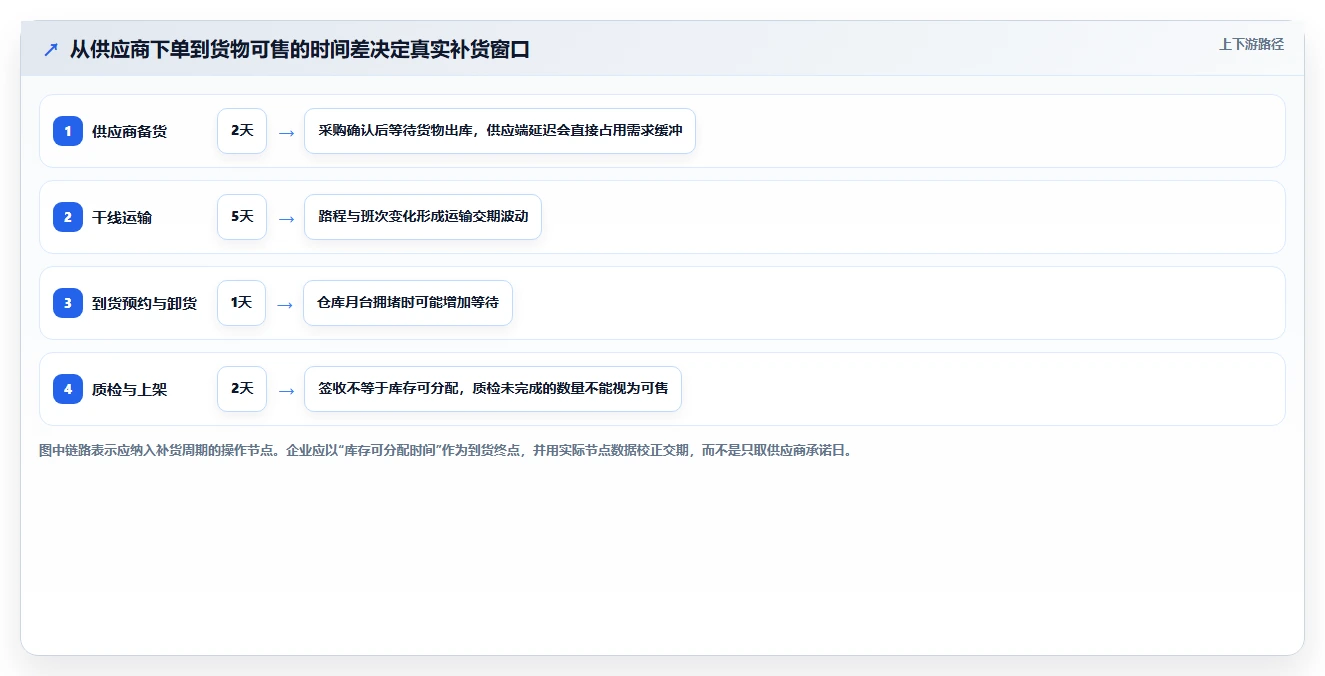Click the note 采购确认后等待货物出库
The width and height of the screenshot is (1325, 676).
(500, 131)
